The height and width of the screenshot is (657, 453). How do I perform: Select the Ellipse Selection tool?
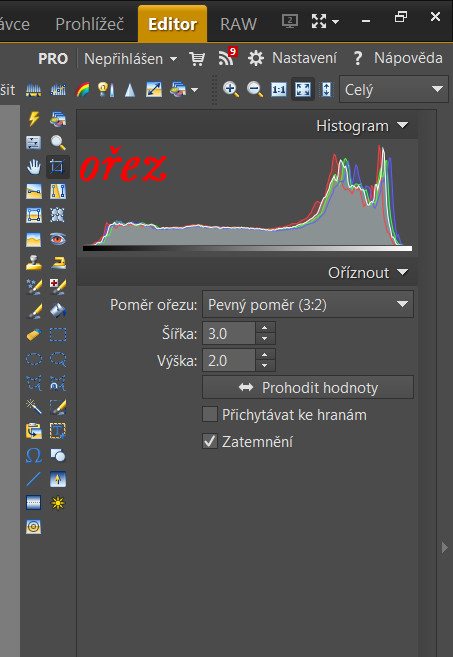click(34, 359)
